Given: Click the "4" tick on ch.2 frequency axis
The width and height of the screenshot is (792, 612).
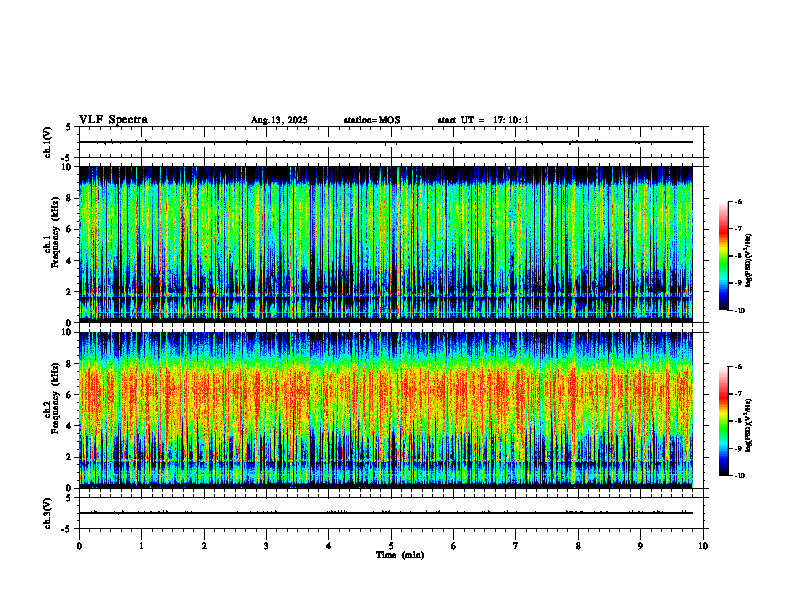Looking at the screenshot, I should tap(70, 426).
